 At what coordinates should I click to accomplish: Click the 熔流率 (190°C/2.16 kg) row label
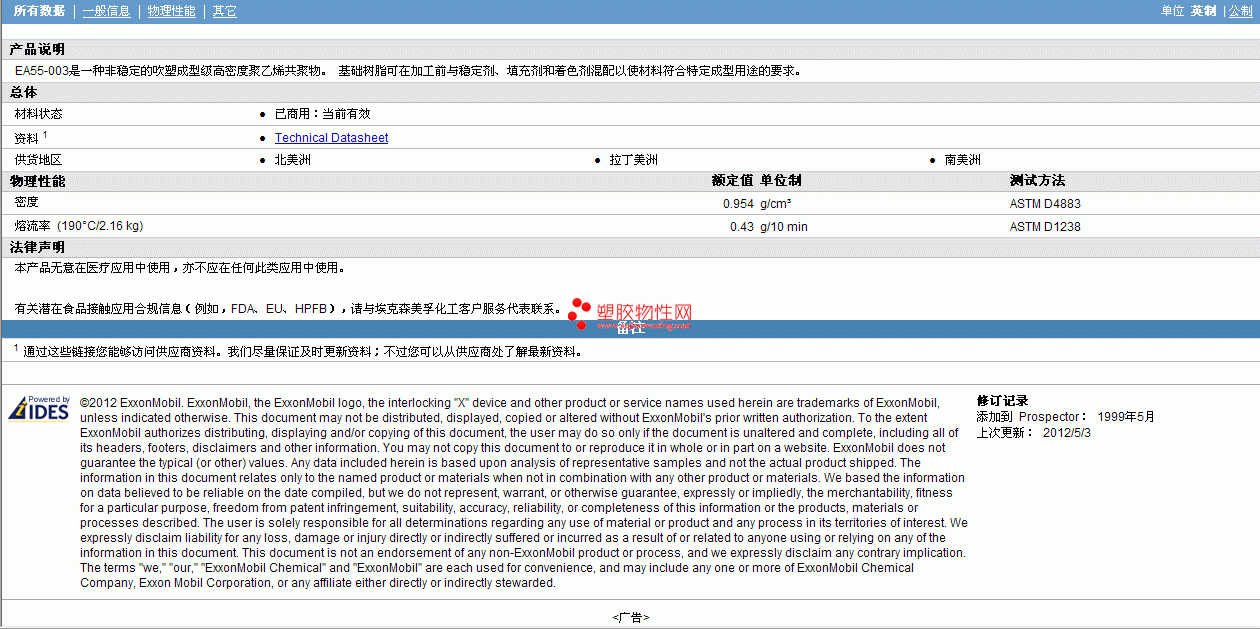[79, 226]
